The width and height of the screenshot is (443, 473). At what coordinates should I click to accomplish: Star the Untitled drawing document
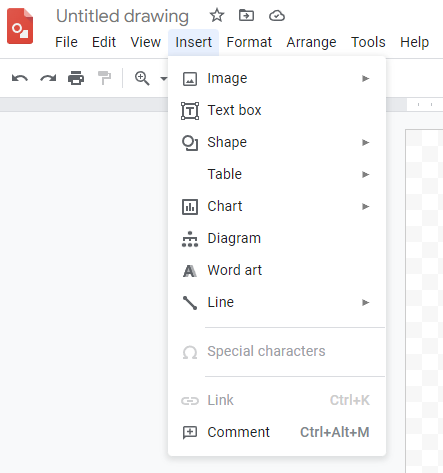click(x=217, y=16)
